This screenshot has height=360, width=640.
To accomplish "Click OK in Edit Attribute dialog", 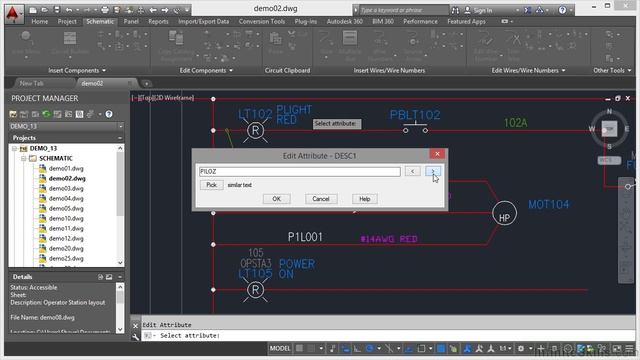I will click(x=276, y=199).
